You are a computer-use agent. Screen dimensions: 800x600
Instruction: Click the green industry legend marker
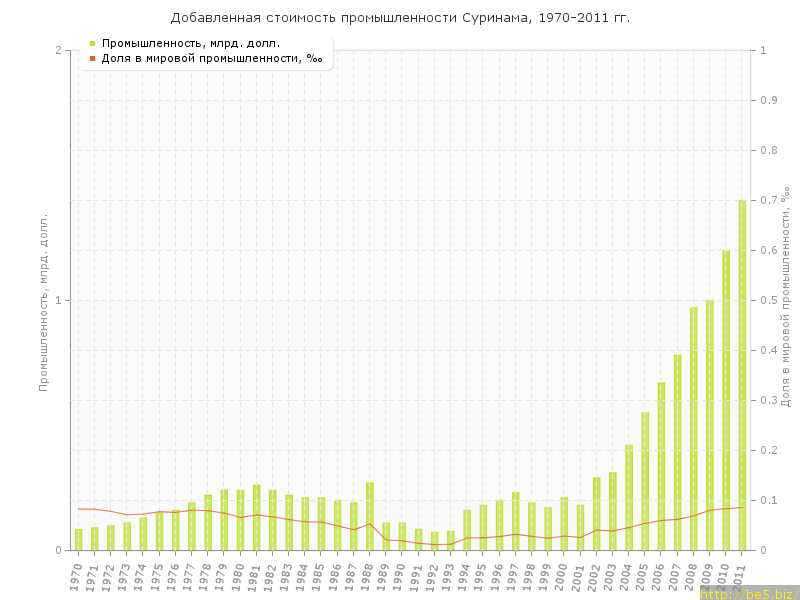pos(92,43)
